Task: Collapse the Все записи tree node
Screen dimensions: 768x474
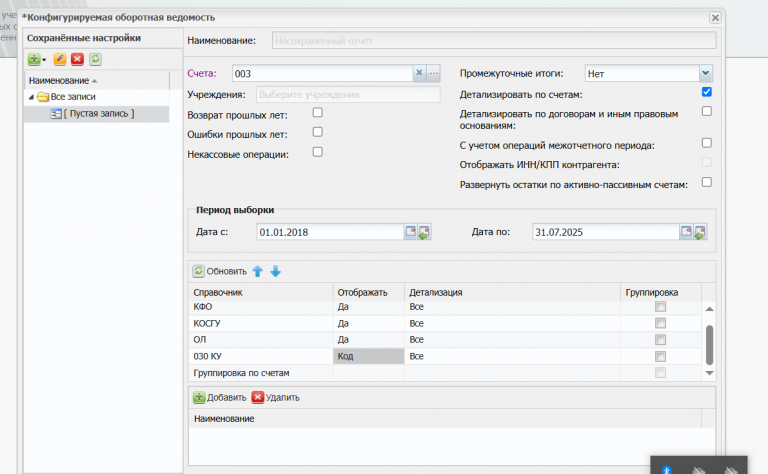Action: pos(31,97)
